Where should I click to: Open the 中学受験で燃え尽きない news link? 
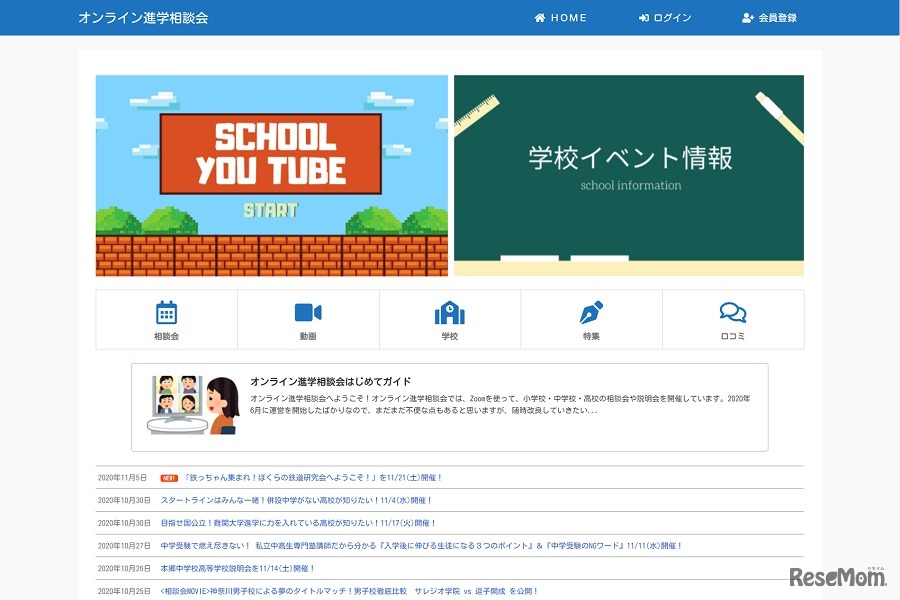[421, 546]
